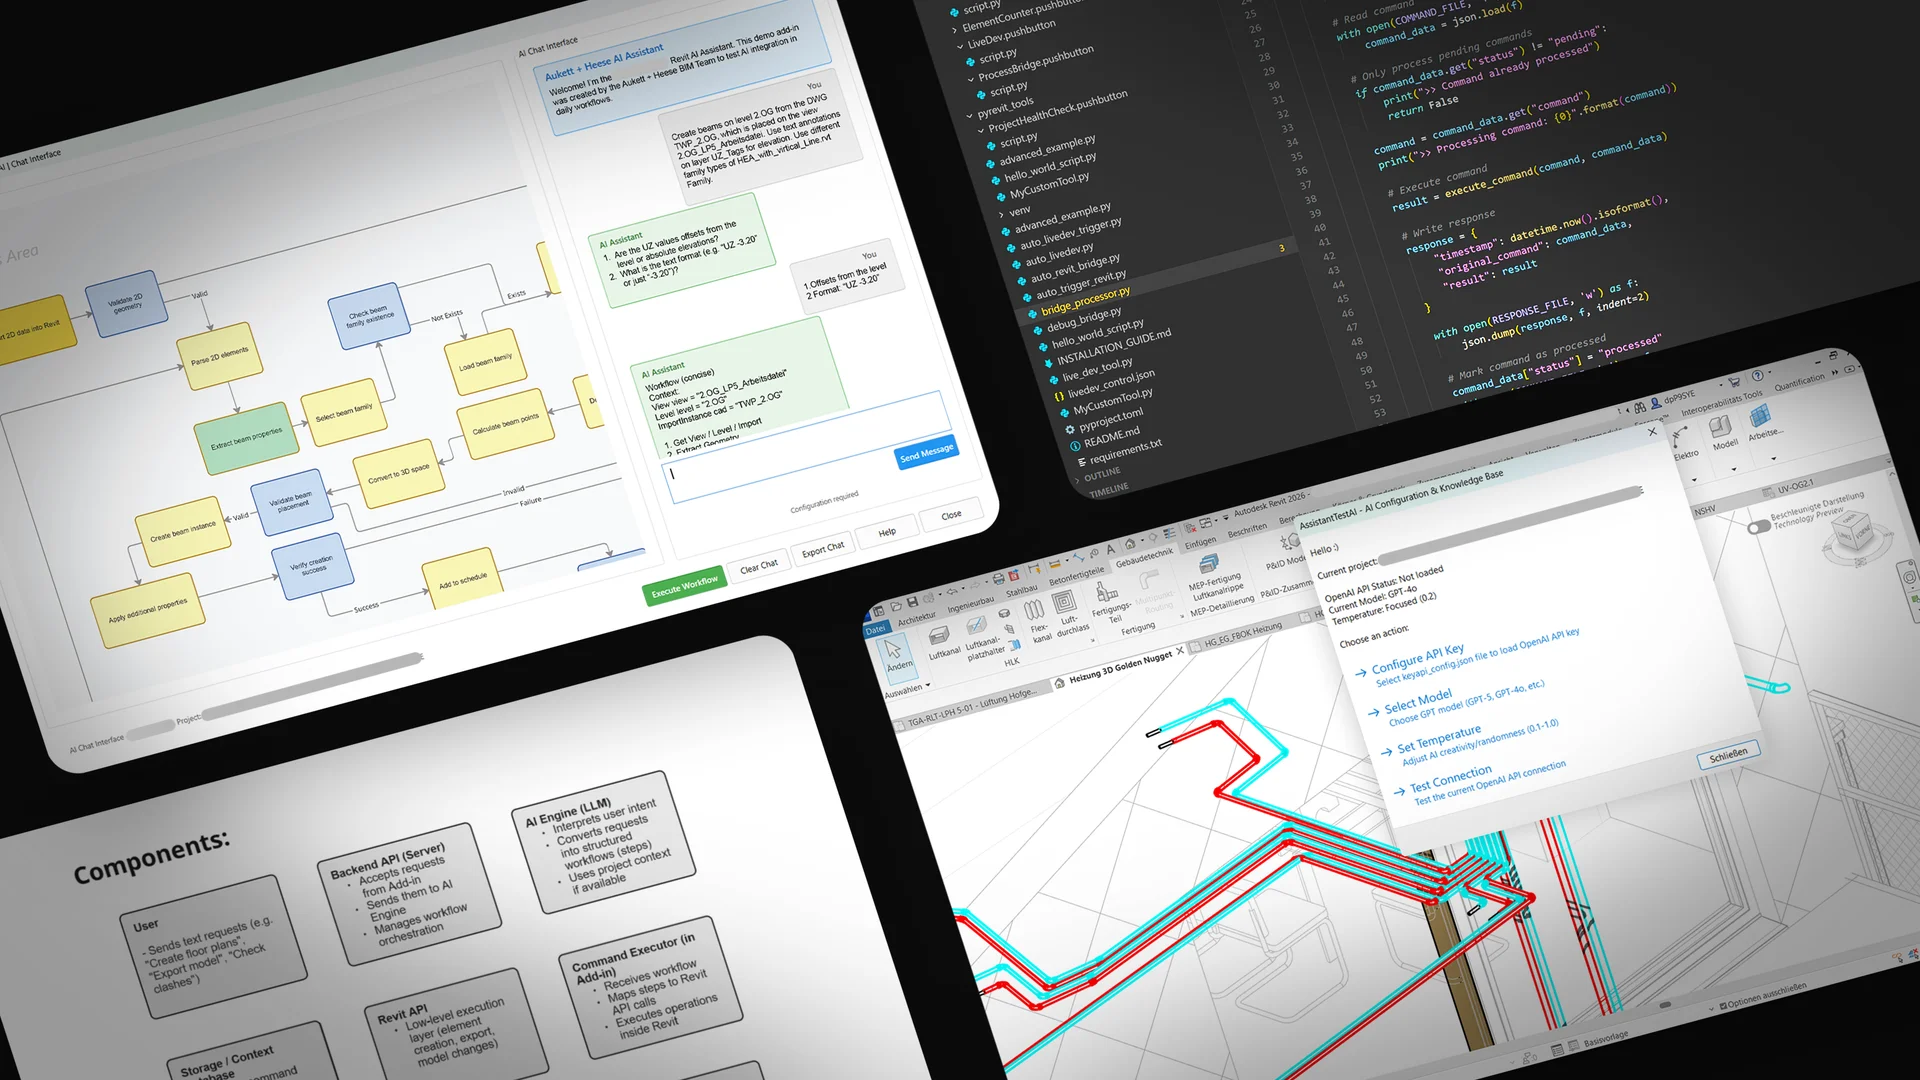Click the save icon in the quick access toolbar
1920x1080 pixels.
point(911,602)
